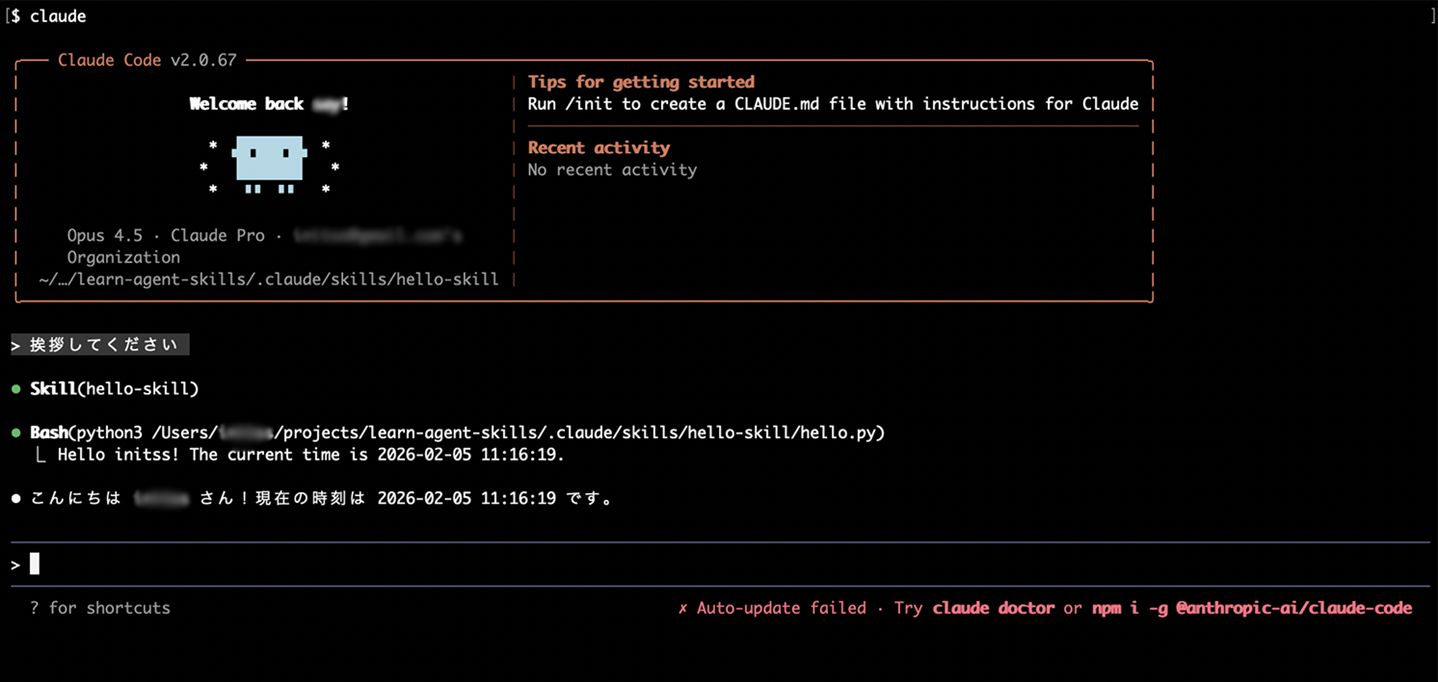Click the prompt arrow at the input line
This screenshot has height=682, width=1438.
click(16, 565)
